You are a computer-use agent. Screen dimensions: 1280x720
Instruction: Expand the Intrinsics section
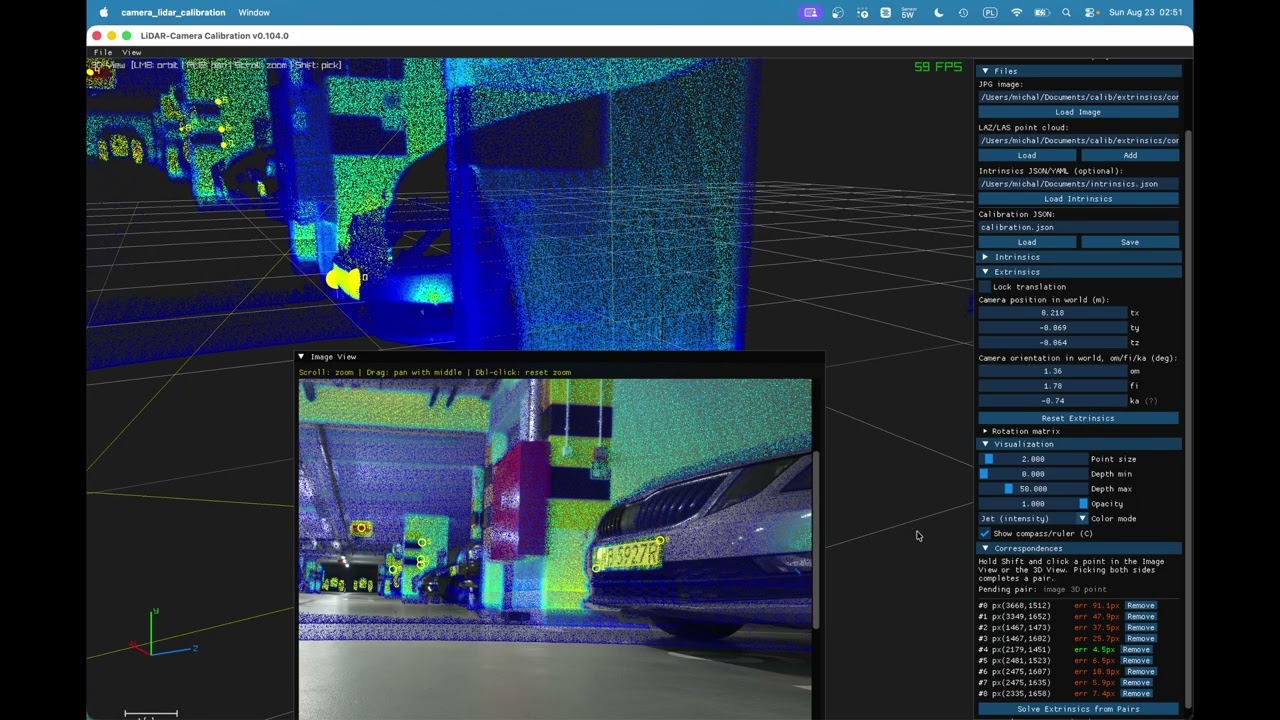(x=985, y=257)
